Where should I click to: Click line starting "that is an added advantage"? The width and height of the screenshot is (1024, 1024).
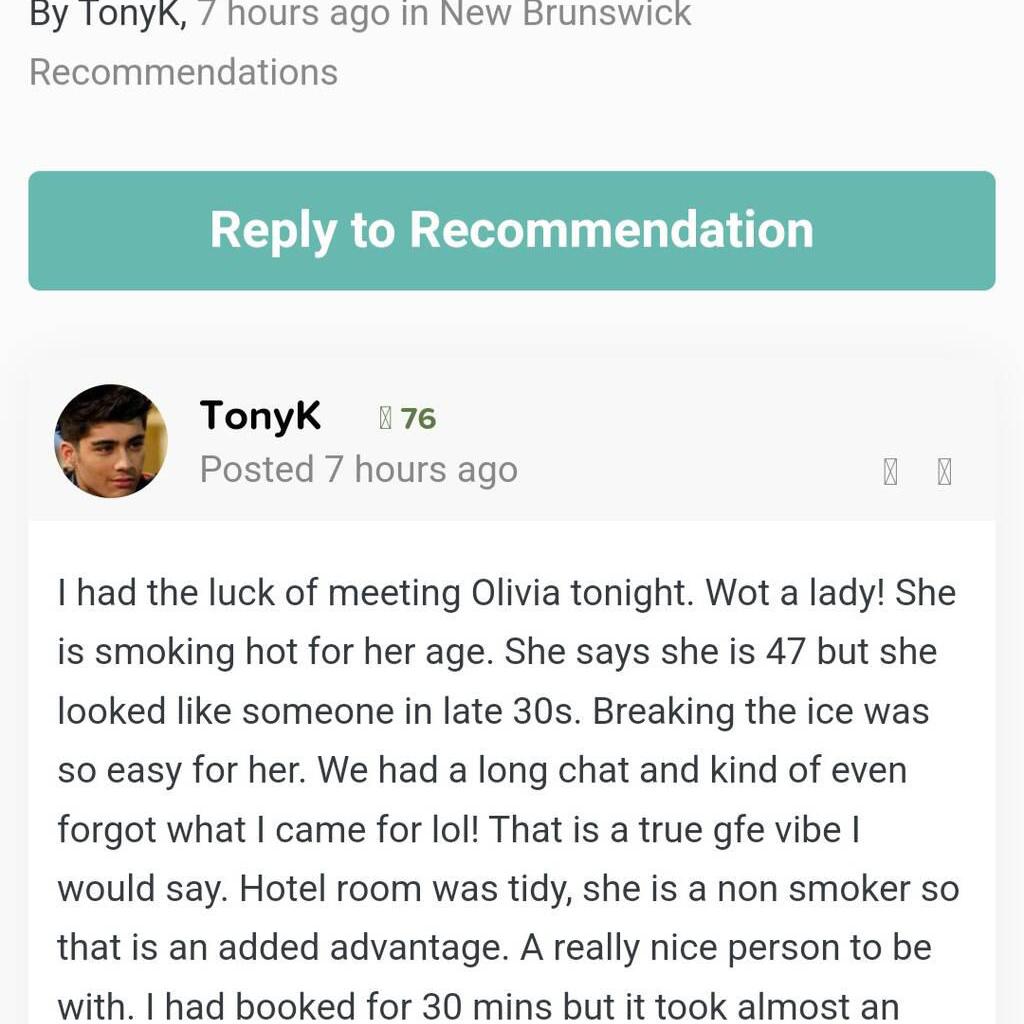pos(494,948)
